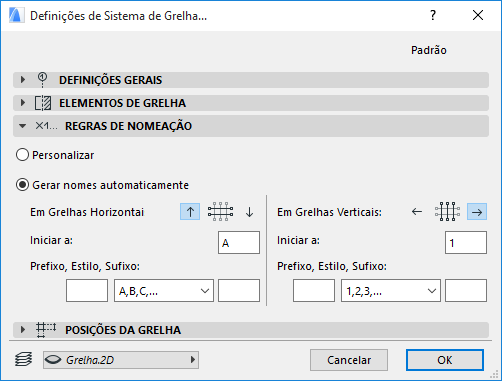
Task: Click the vertical grids suffix field
Action: coord(466,291)
